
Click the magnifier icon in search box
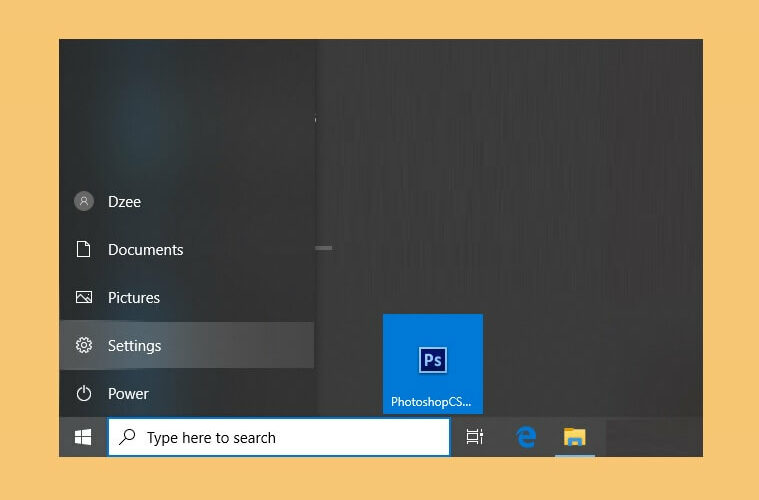(127, 437)
